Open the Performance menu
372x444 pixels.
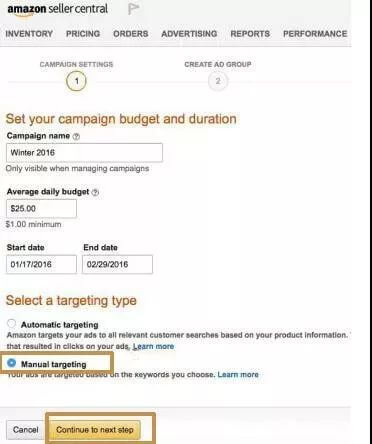click(315, 34)
